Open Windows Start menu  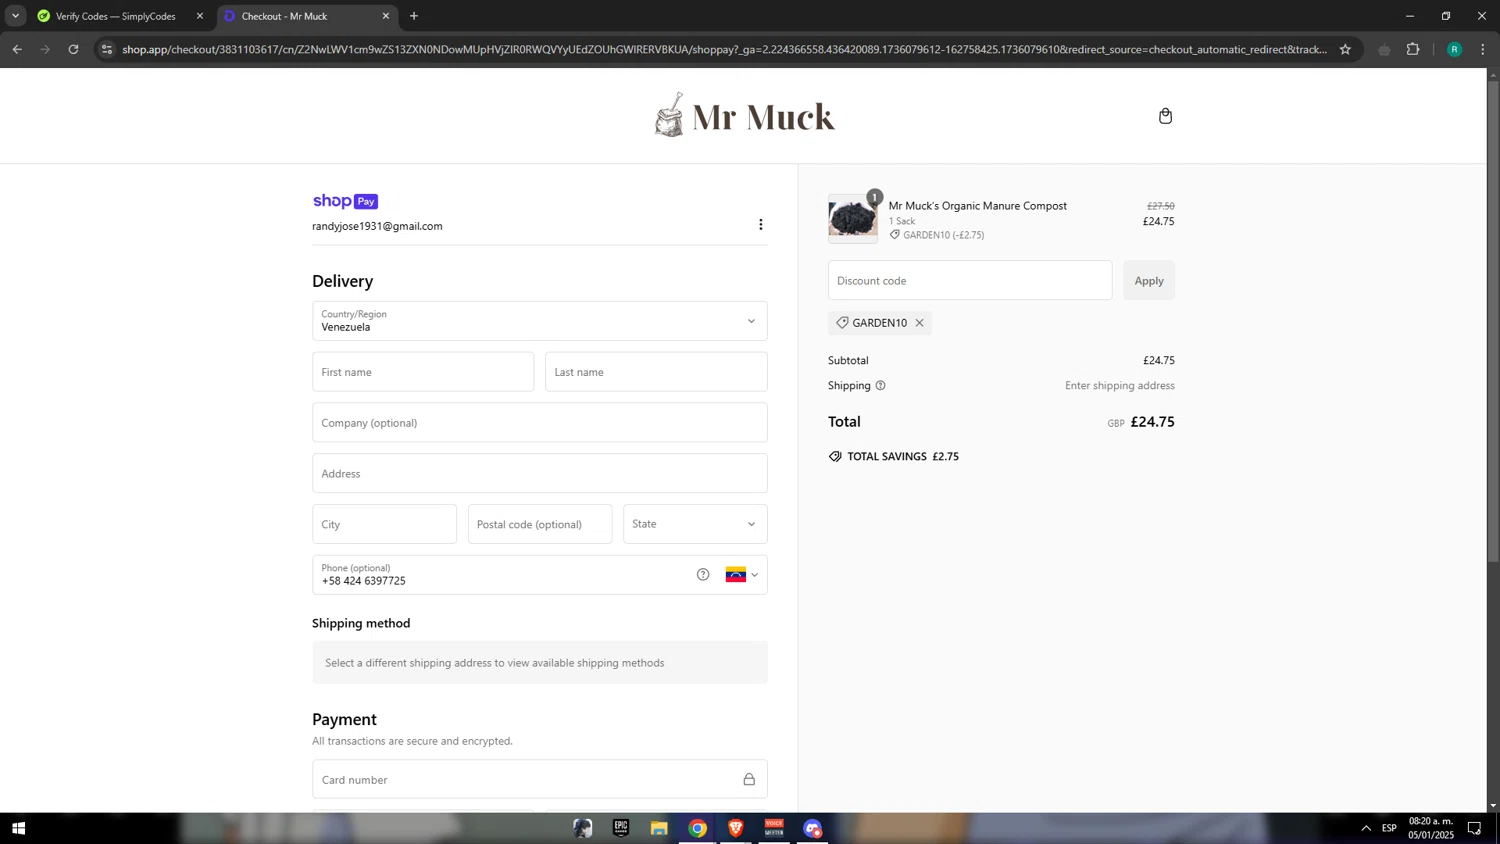pos(18,828)
